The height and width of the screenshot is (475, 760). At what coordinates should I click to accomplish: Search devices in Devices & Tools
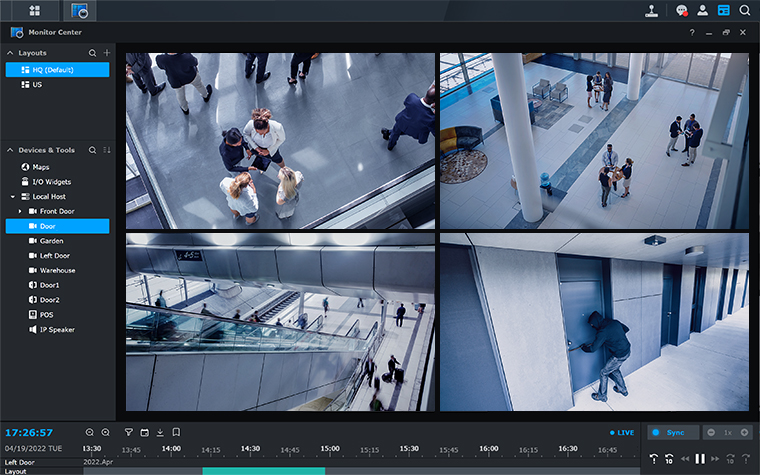pos(93,150)
